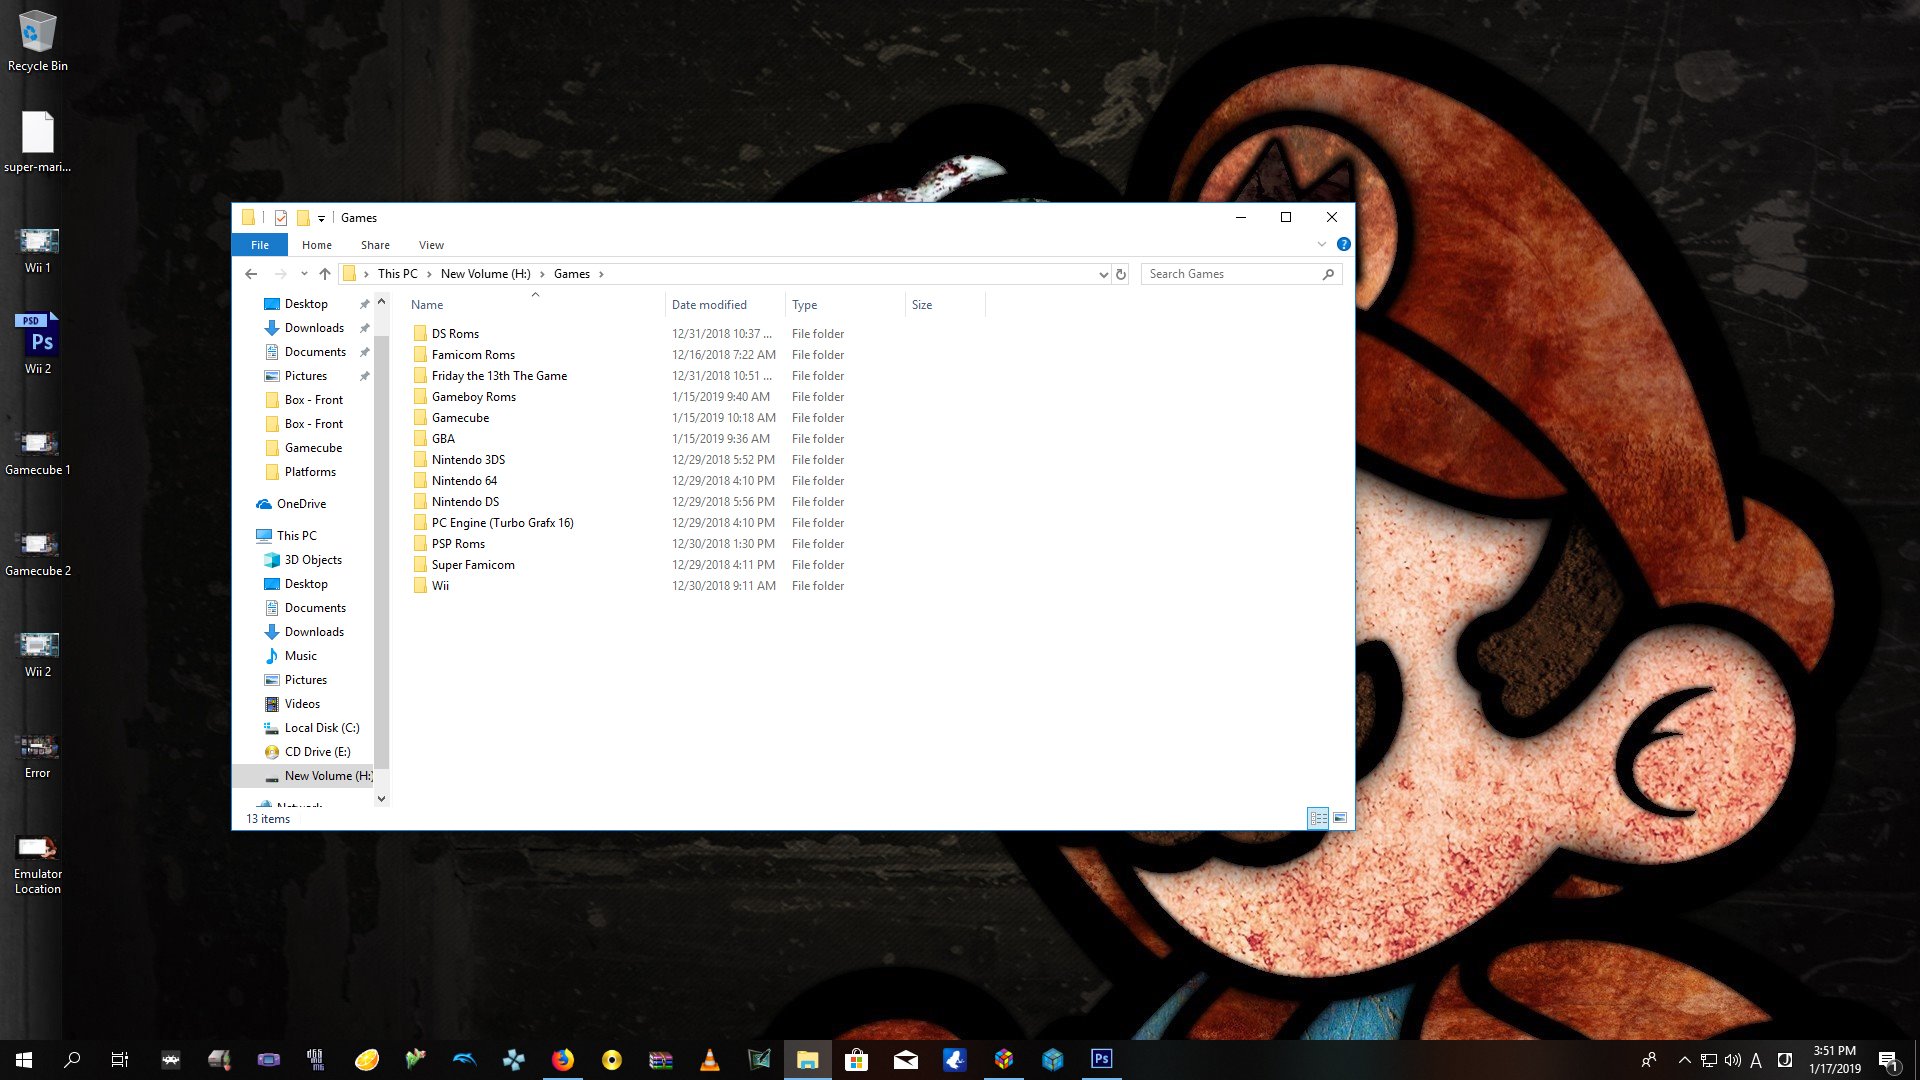Sort by Date modified column
The height and width of the screenshot is (1080, 1920).
725,304
